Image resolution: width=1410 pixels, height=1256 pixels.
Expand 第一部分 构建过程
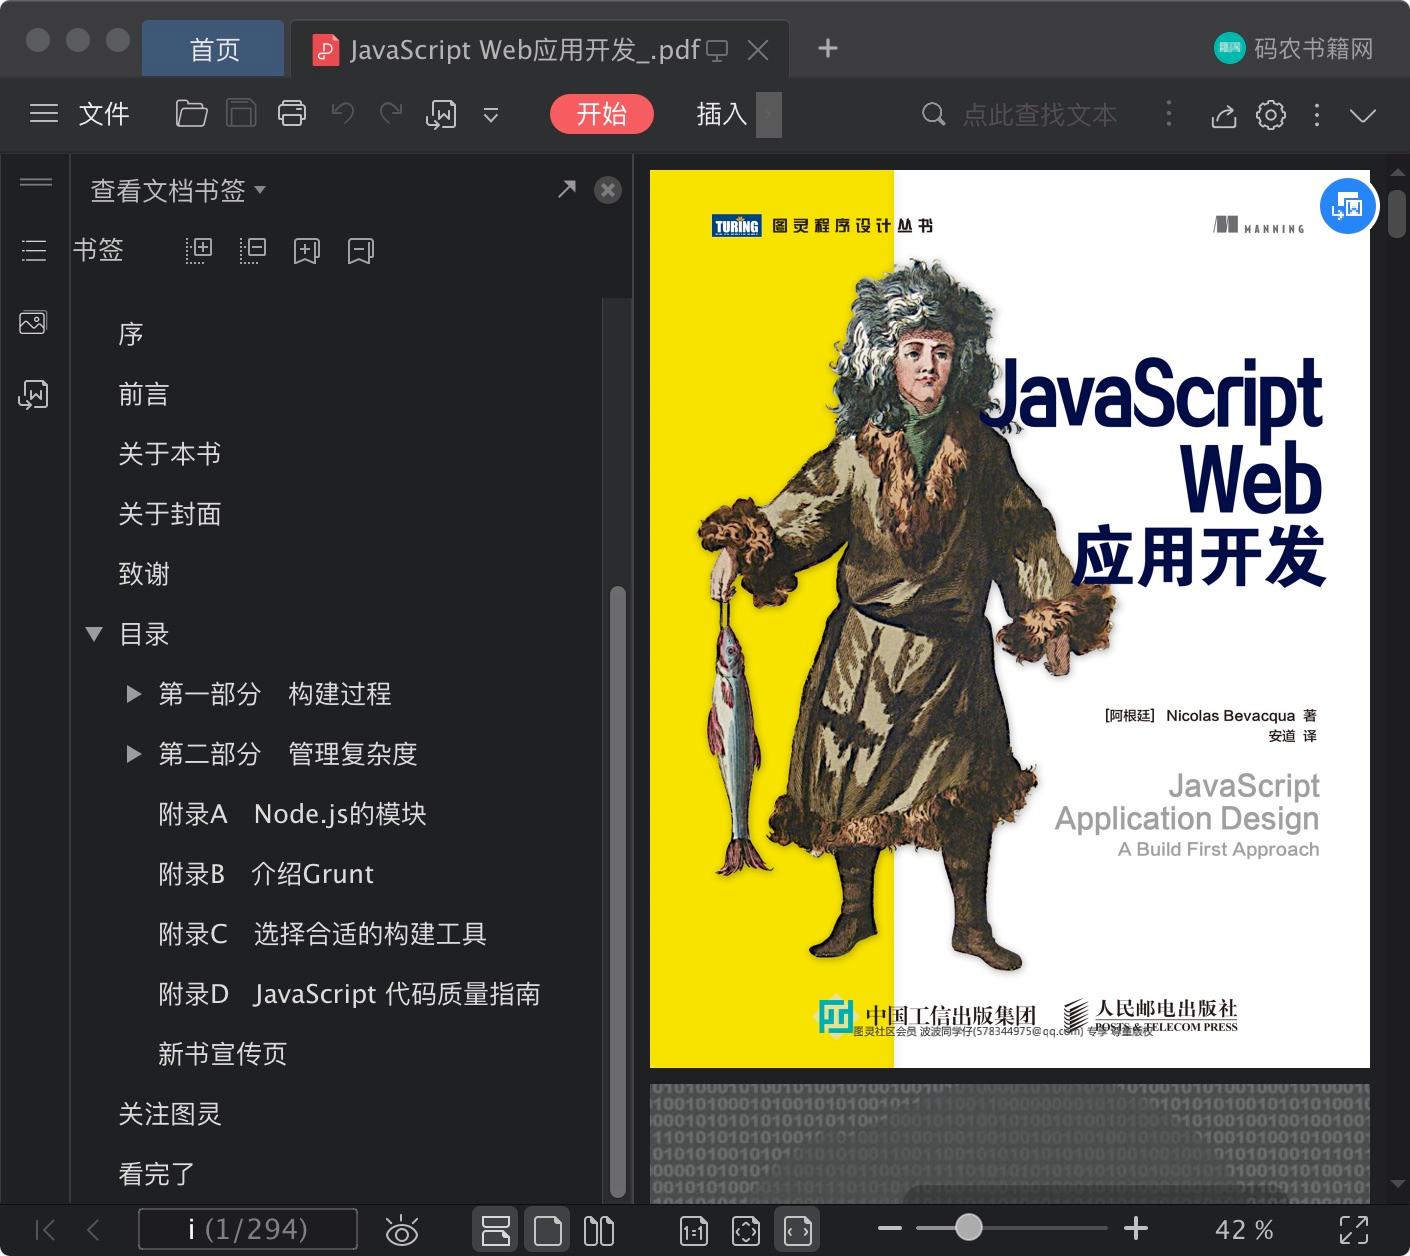point(133,694)
